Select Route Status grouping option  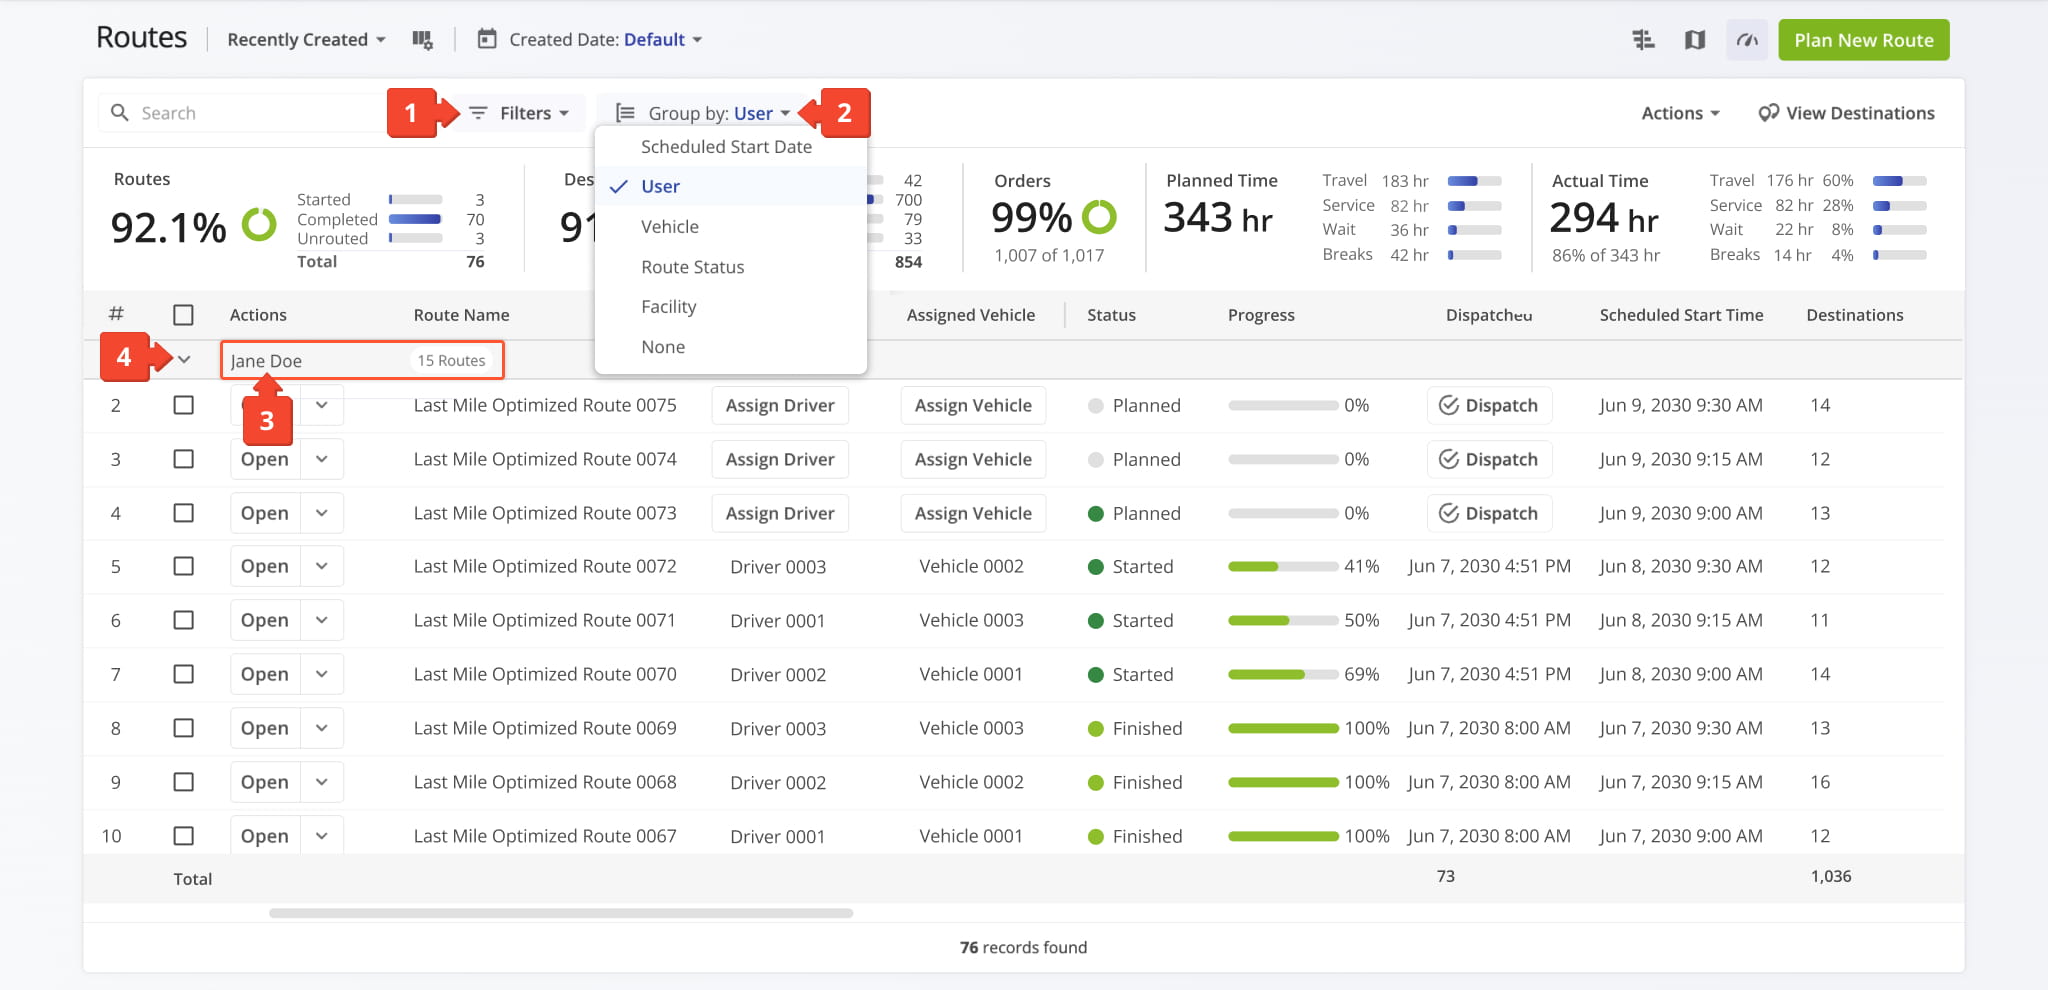692,267
